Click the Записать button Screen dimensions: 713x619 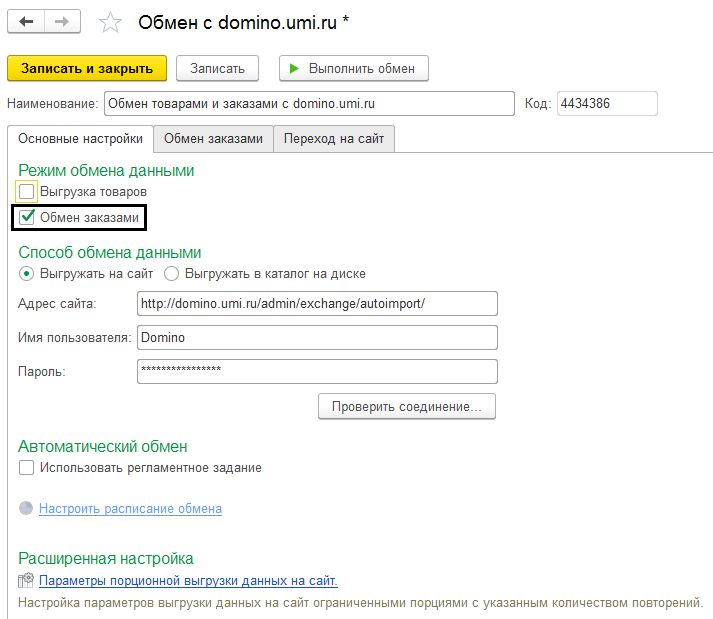tap(217, 68)
